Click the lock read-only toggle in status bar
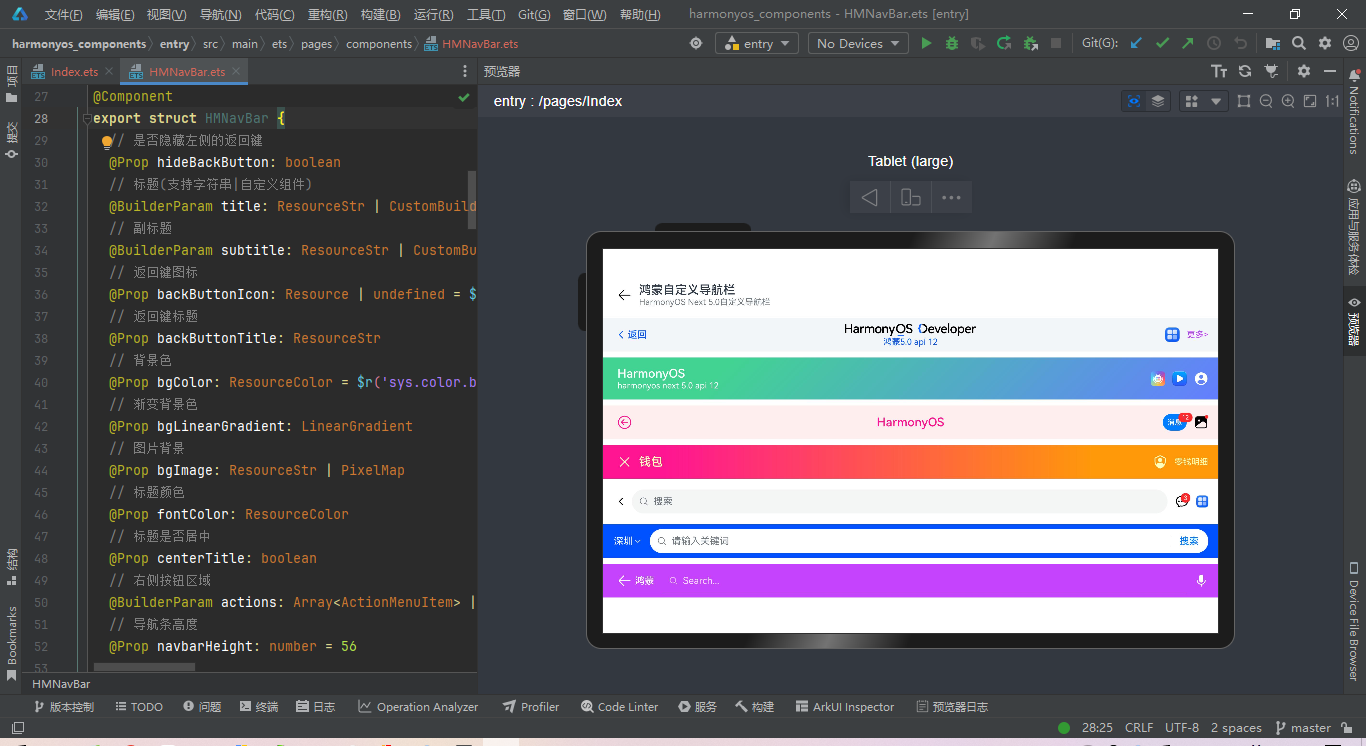The image size is (1366, 746). [1347, 728]
